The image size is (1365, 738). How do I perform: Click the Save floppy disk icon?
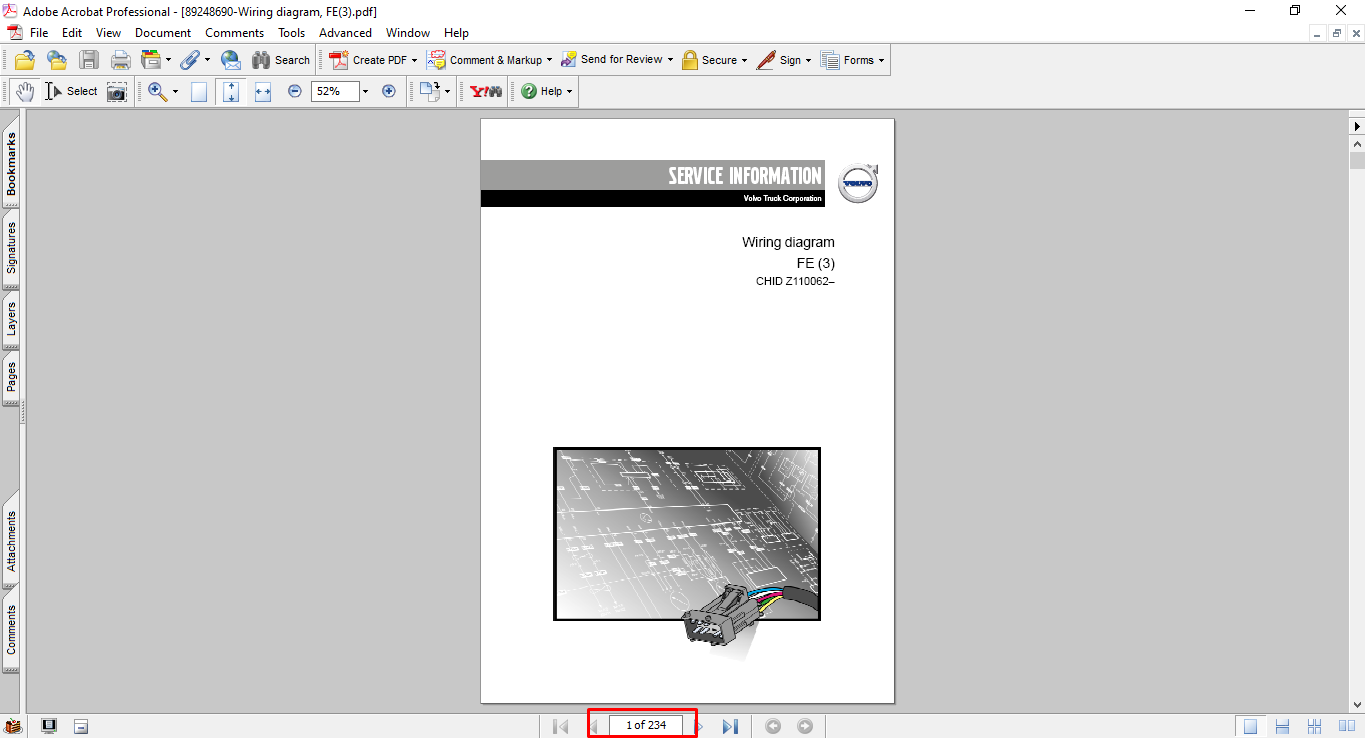point(89,60)
